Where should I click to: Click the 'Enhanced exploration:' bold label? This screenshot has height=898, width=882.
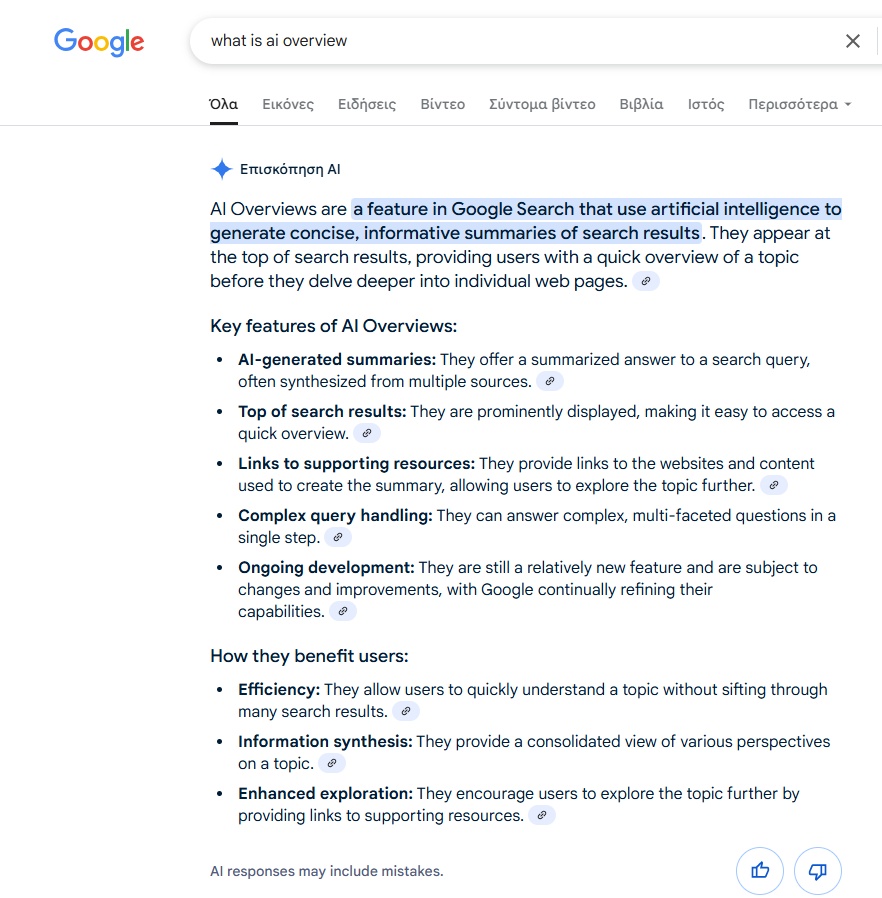point(325,794)
